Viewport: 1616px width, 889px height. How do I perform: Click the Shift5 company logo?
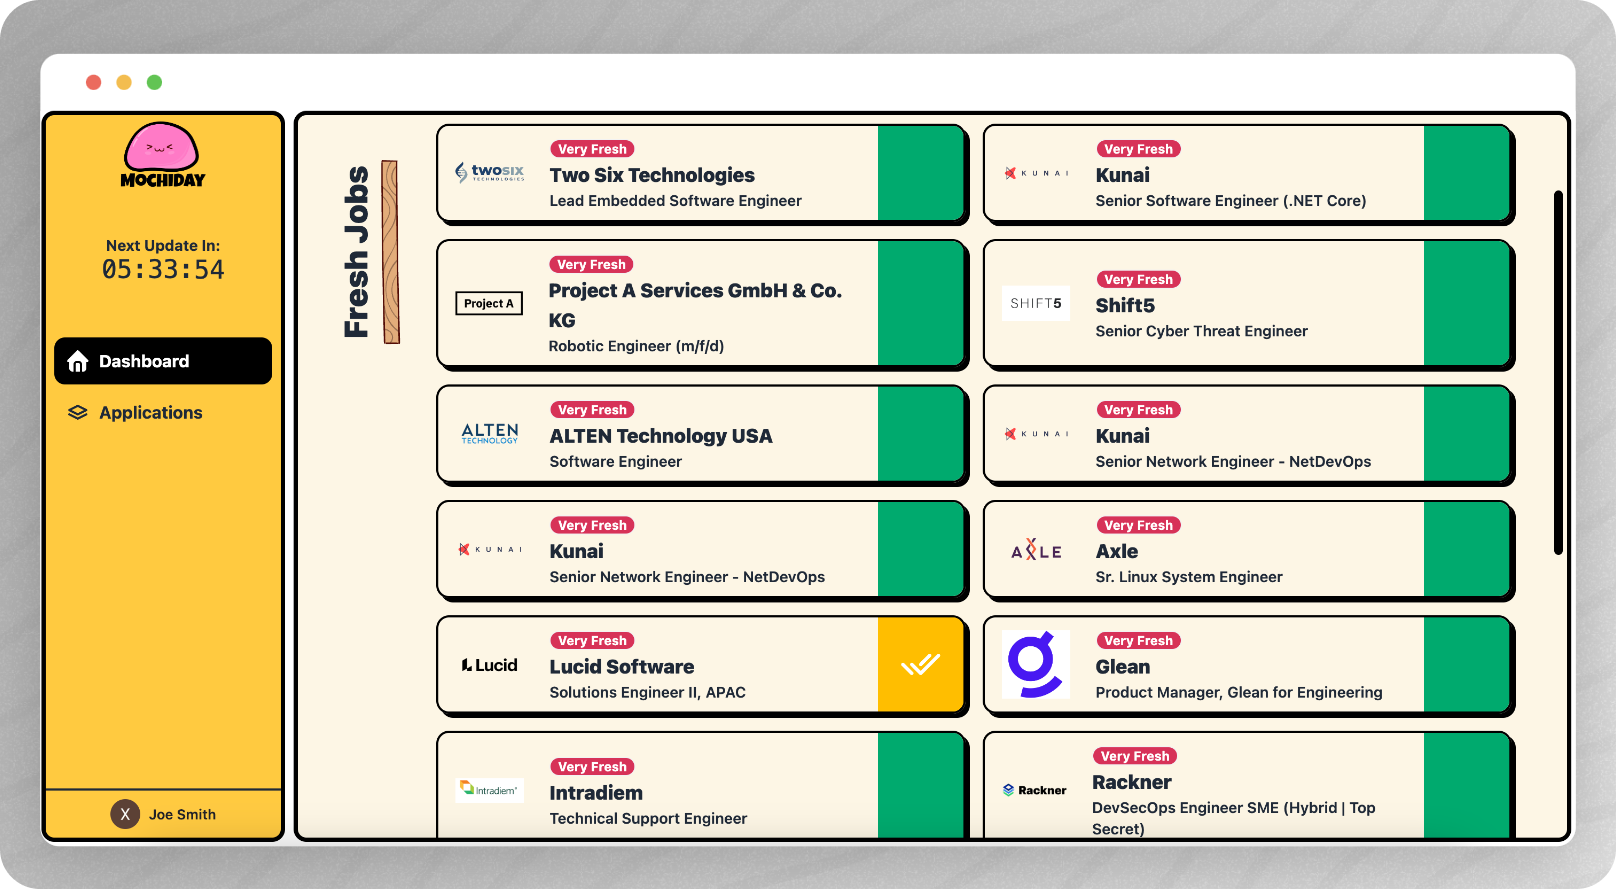pyautogui.click(x=1036, y=303)
